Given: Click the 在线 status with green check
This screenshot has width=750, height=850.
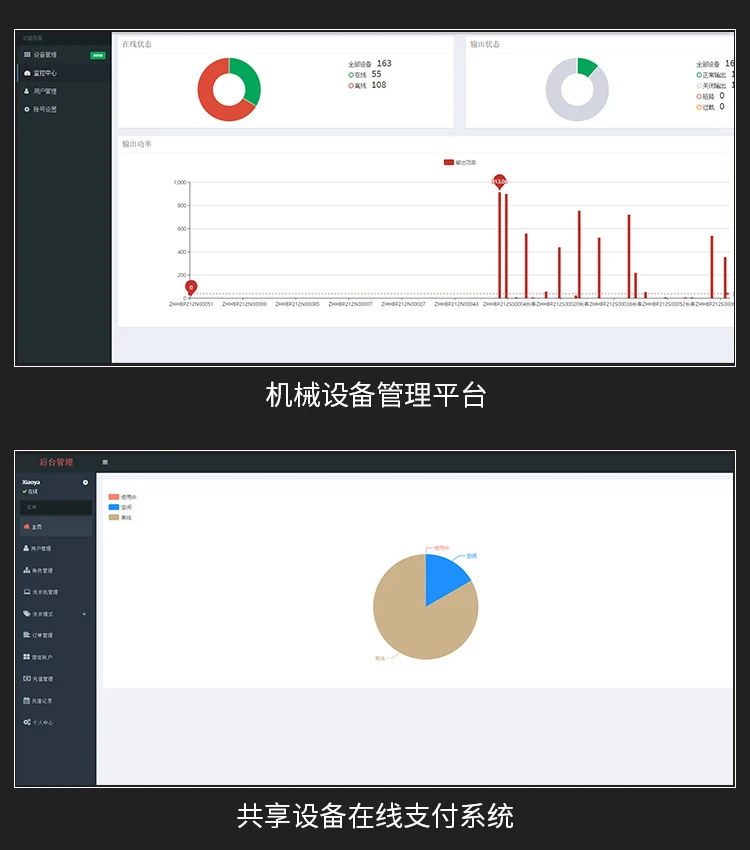Looking at the screenshot, I should [30, 491].
